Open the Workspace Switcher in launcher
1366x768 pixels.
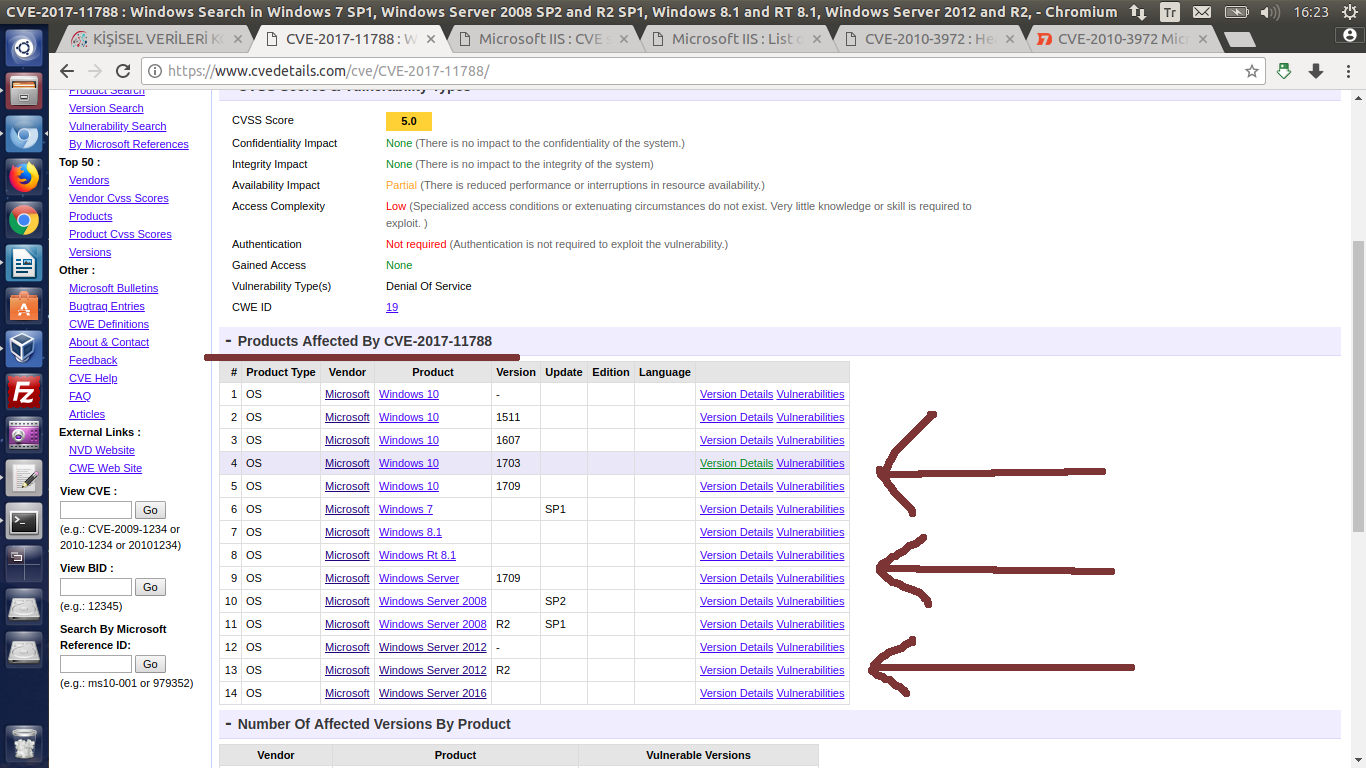pos(24,564)
